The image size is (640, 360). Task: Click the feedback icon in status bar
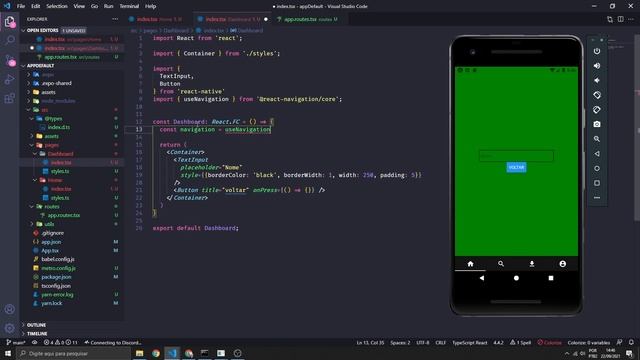click(620, 342)
